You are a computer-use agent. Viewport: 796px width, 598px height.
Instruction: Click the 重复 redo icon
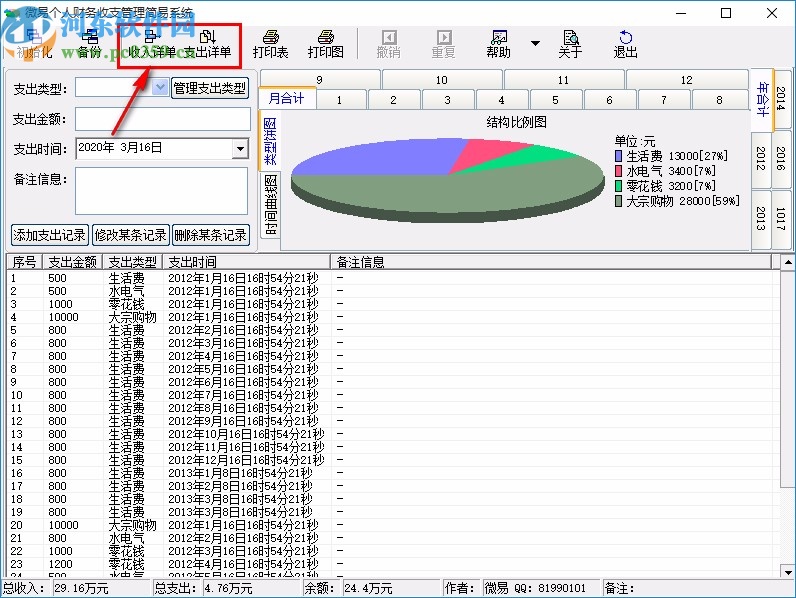tap(444, 44)
